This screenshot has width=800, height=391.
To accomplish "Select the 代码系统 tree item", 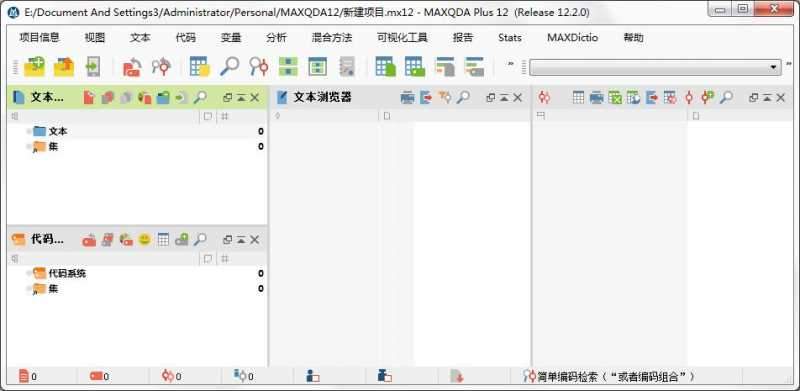I will 67,274.
